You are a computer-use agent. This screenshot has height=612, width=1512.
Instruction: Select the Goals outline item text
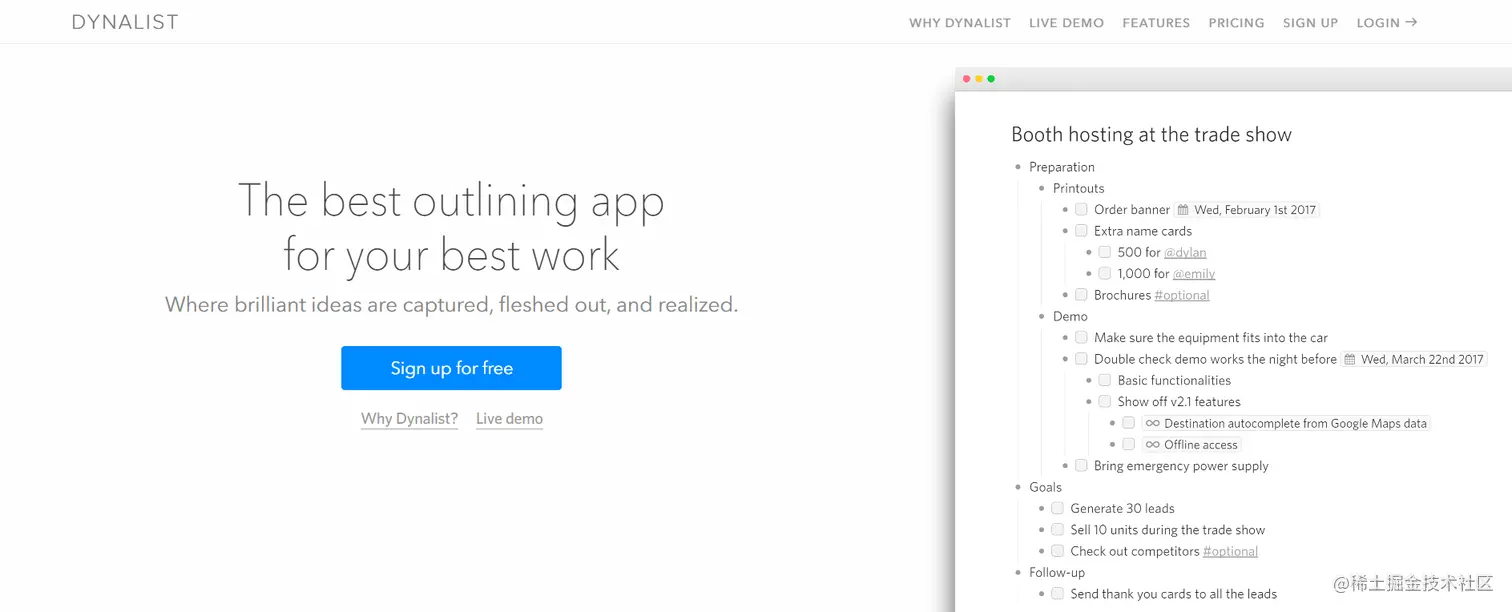pyautogui.click(x=1045, y=487)
